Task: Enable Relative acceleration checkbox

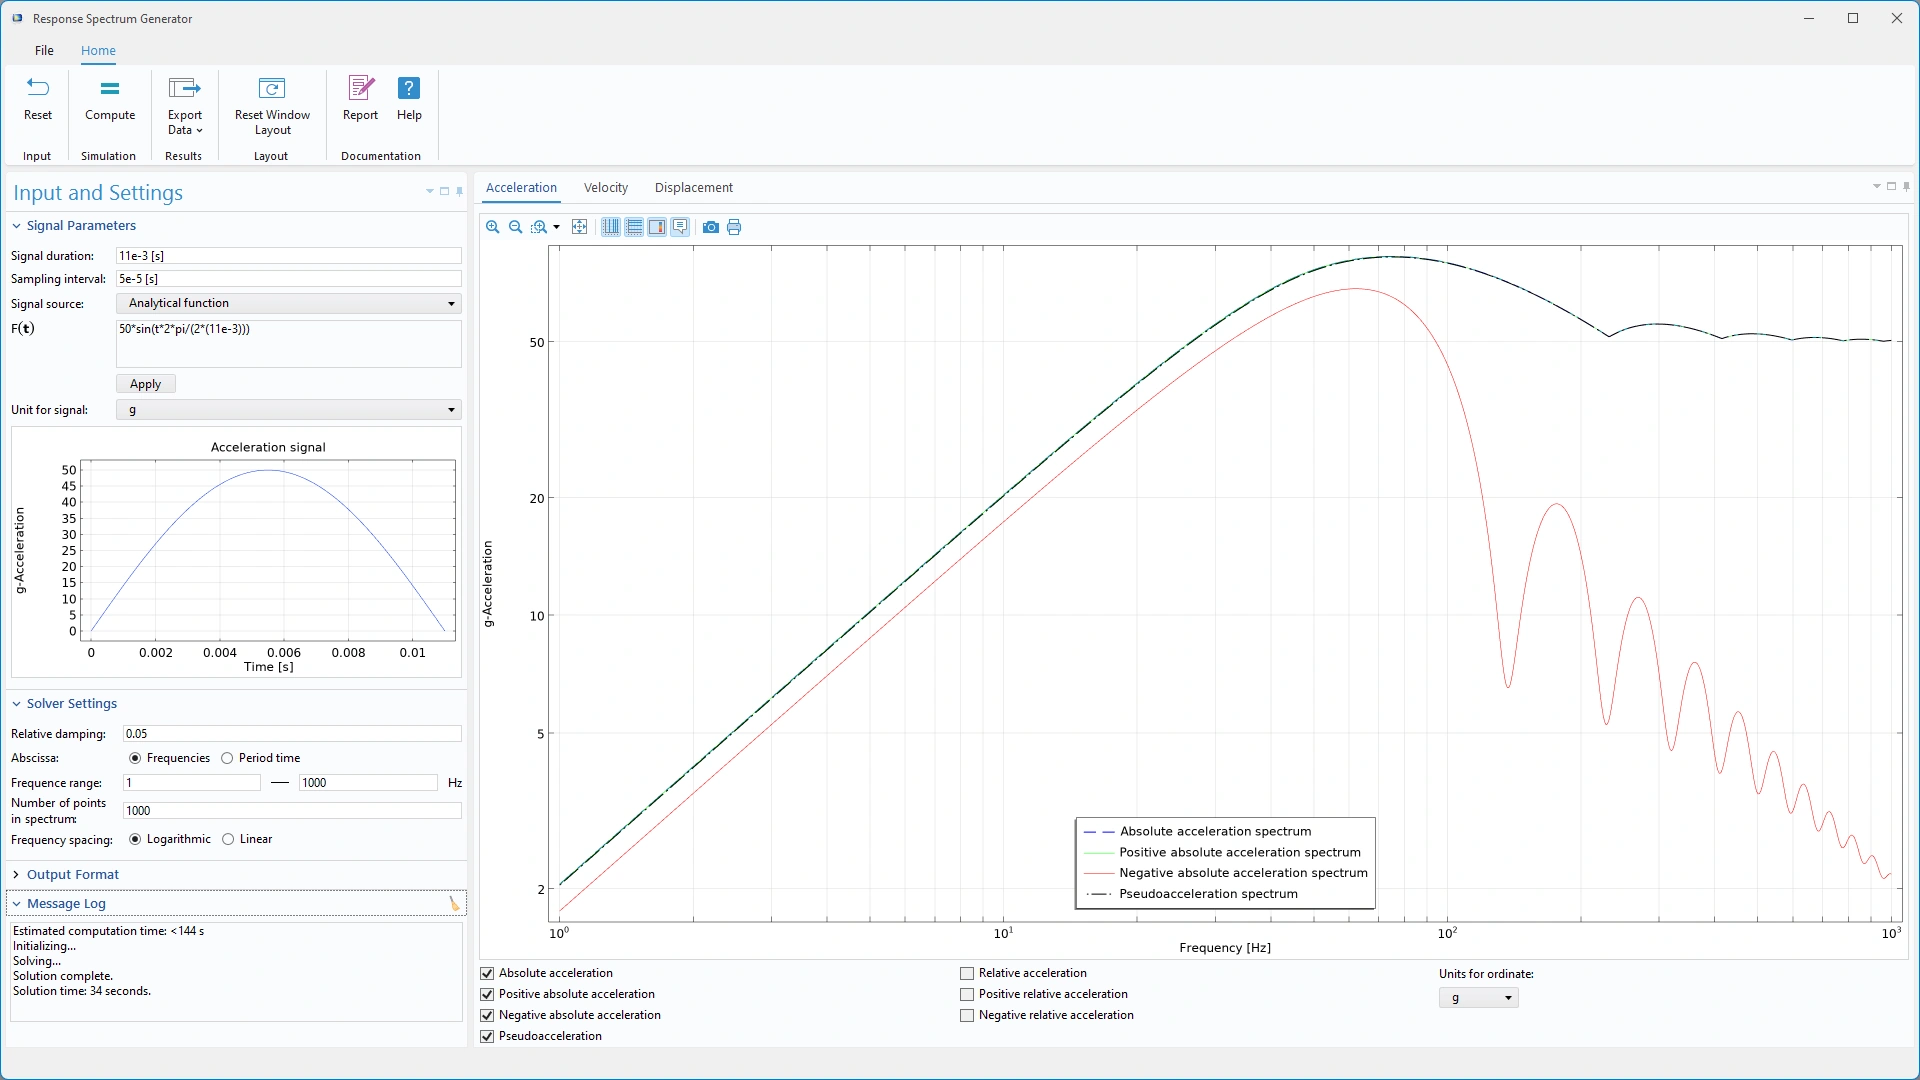Action: pos(967,974)
